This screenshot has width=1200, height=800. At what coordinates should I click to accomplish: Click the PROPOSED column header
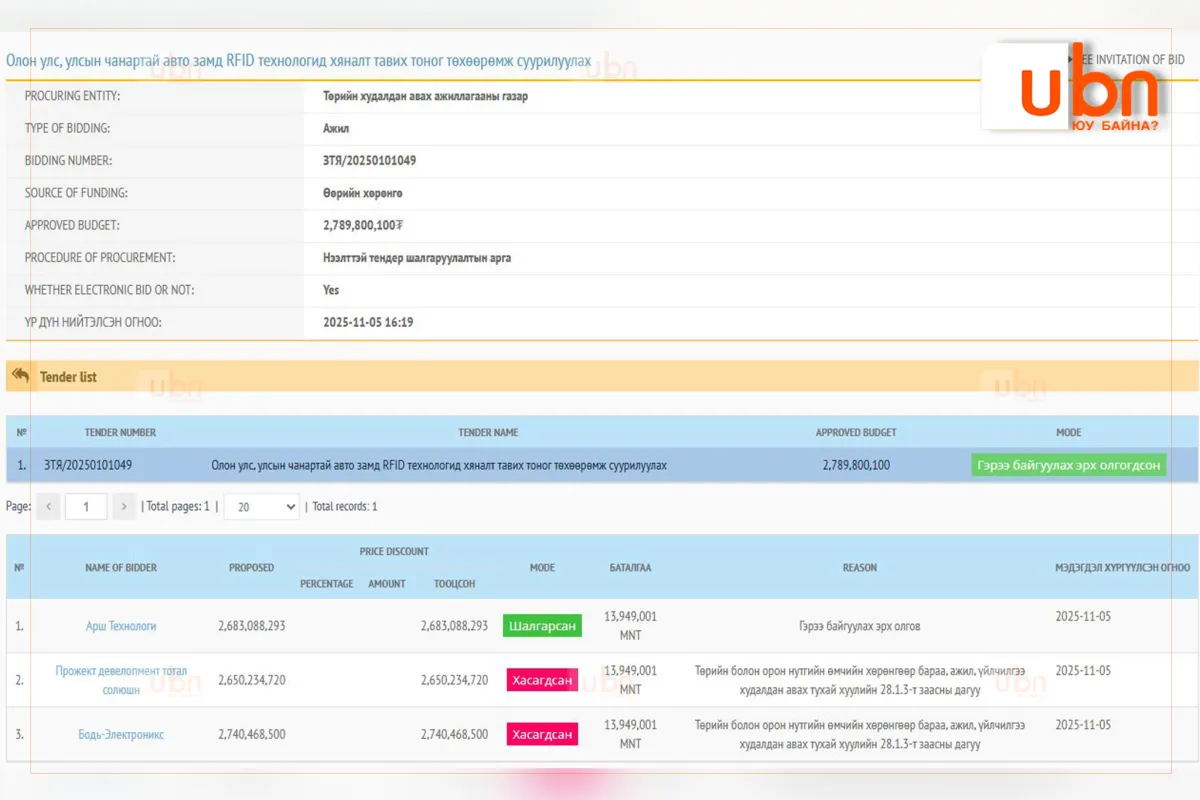click(251, 568)
